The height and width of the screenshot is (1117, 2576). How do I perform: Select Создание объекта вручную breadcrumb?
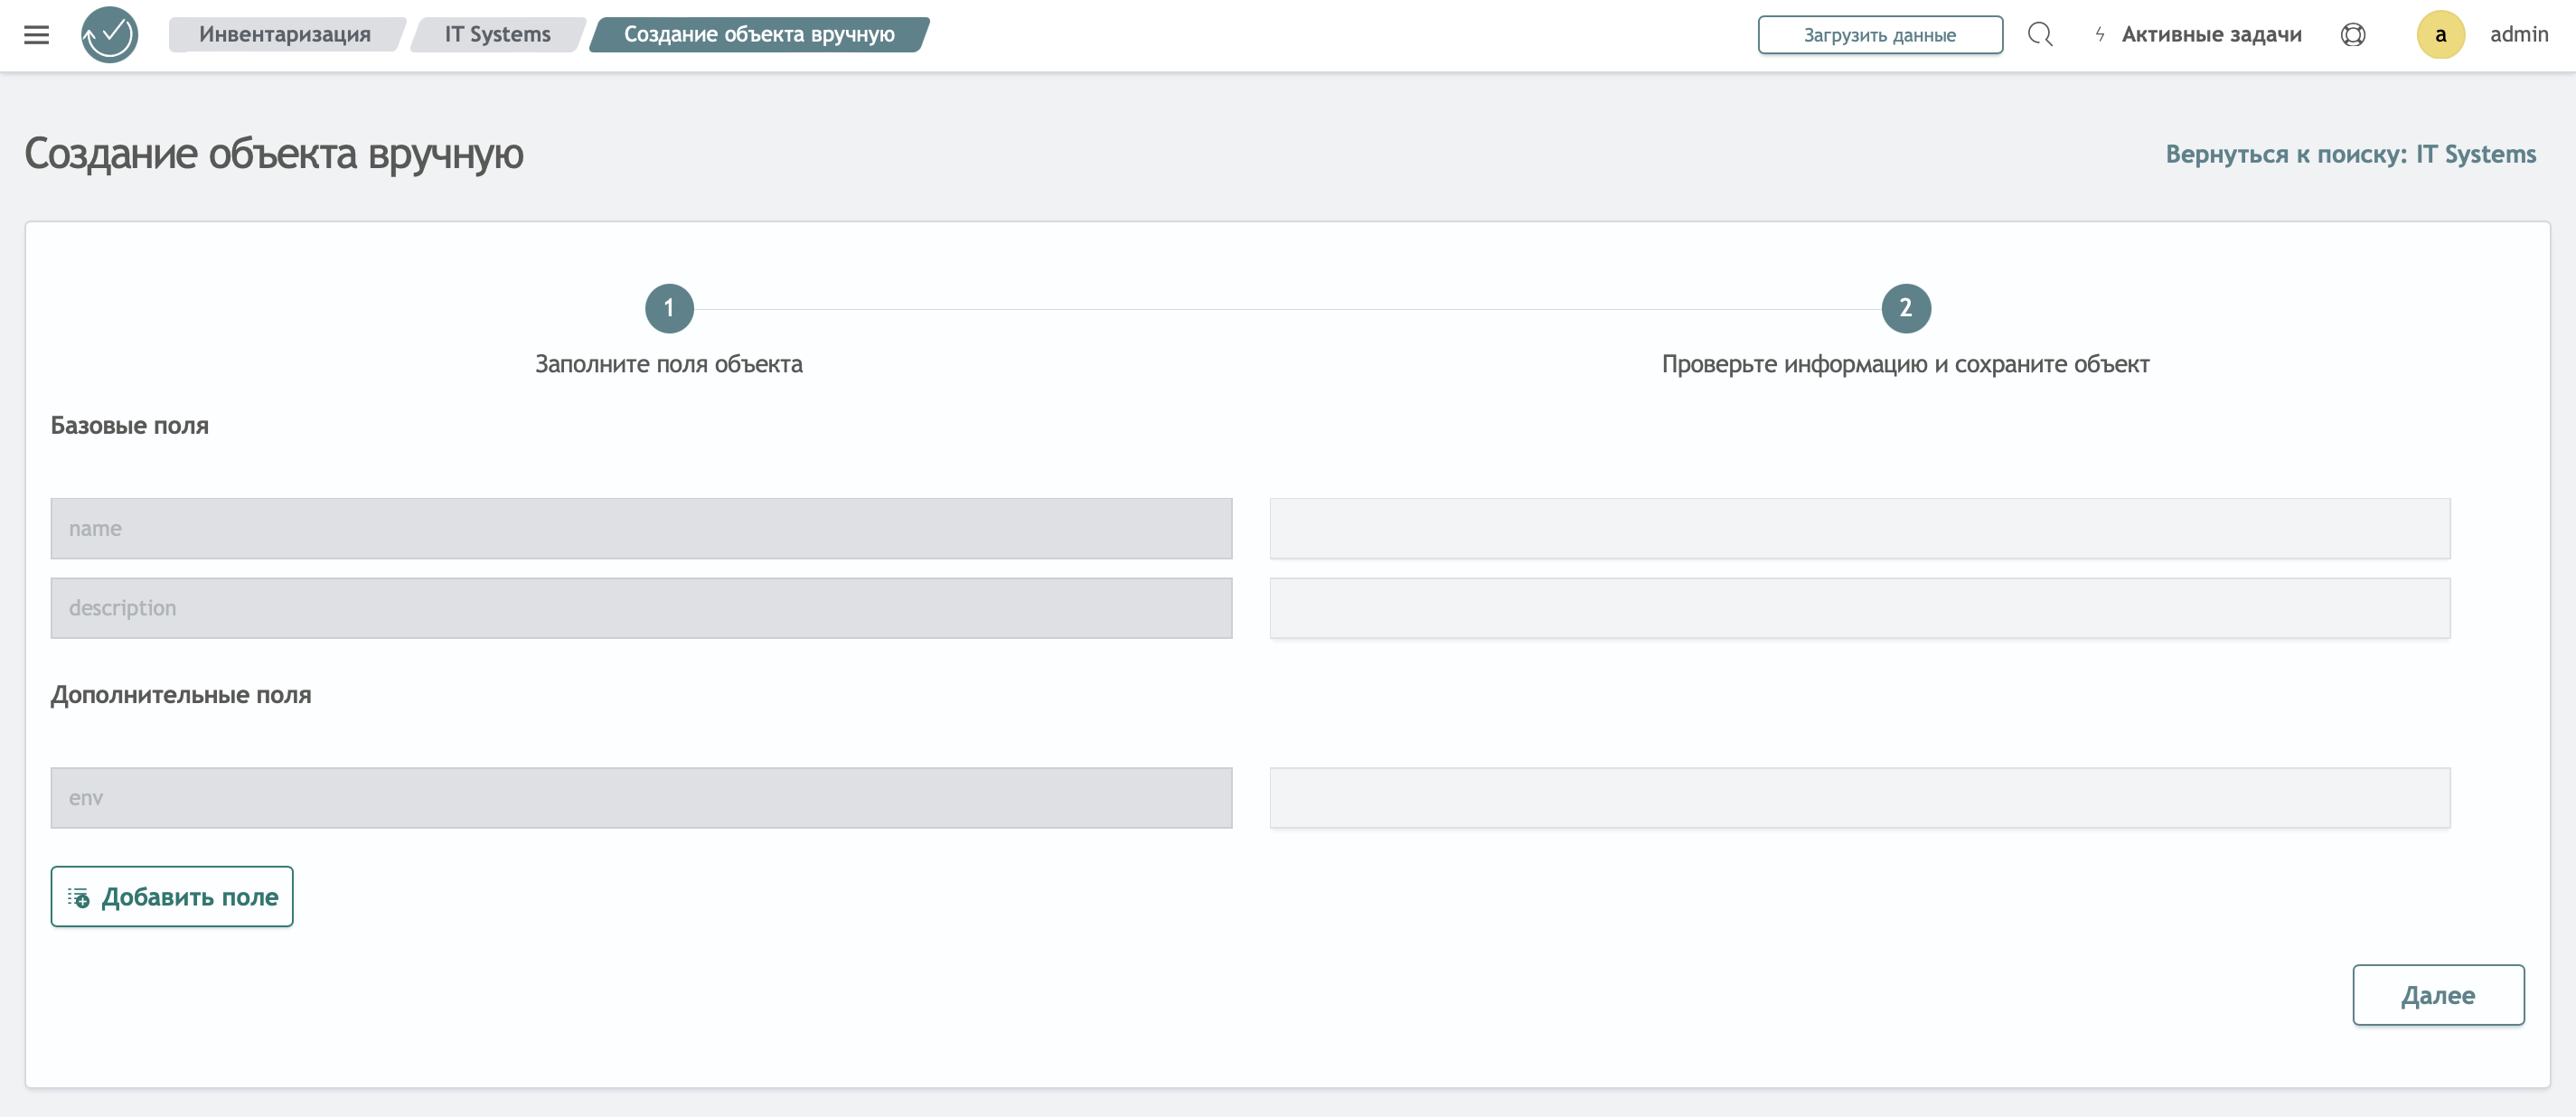759,35
